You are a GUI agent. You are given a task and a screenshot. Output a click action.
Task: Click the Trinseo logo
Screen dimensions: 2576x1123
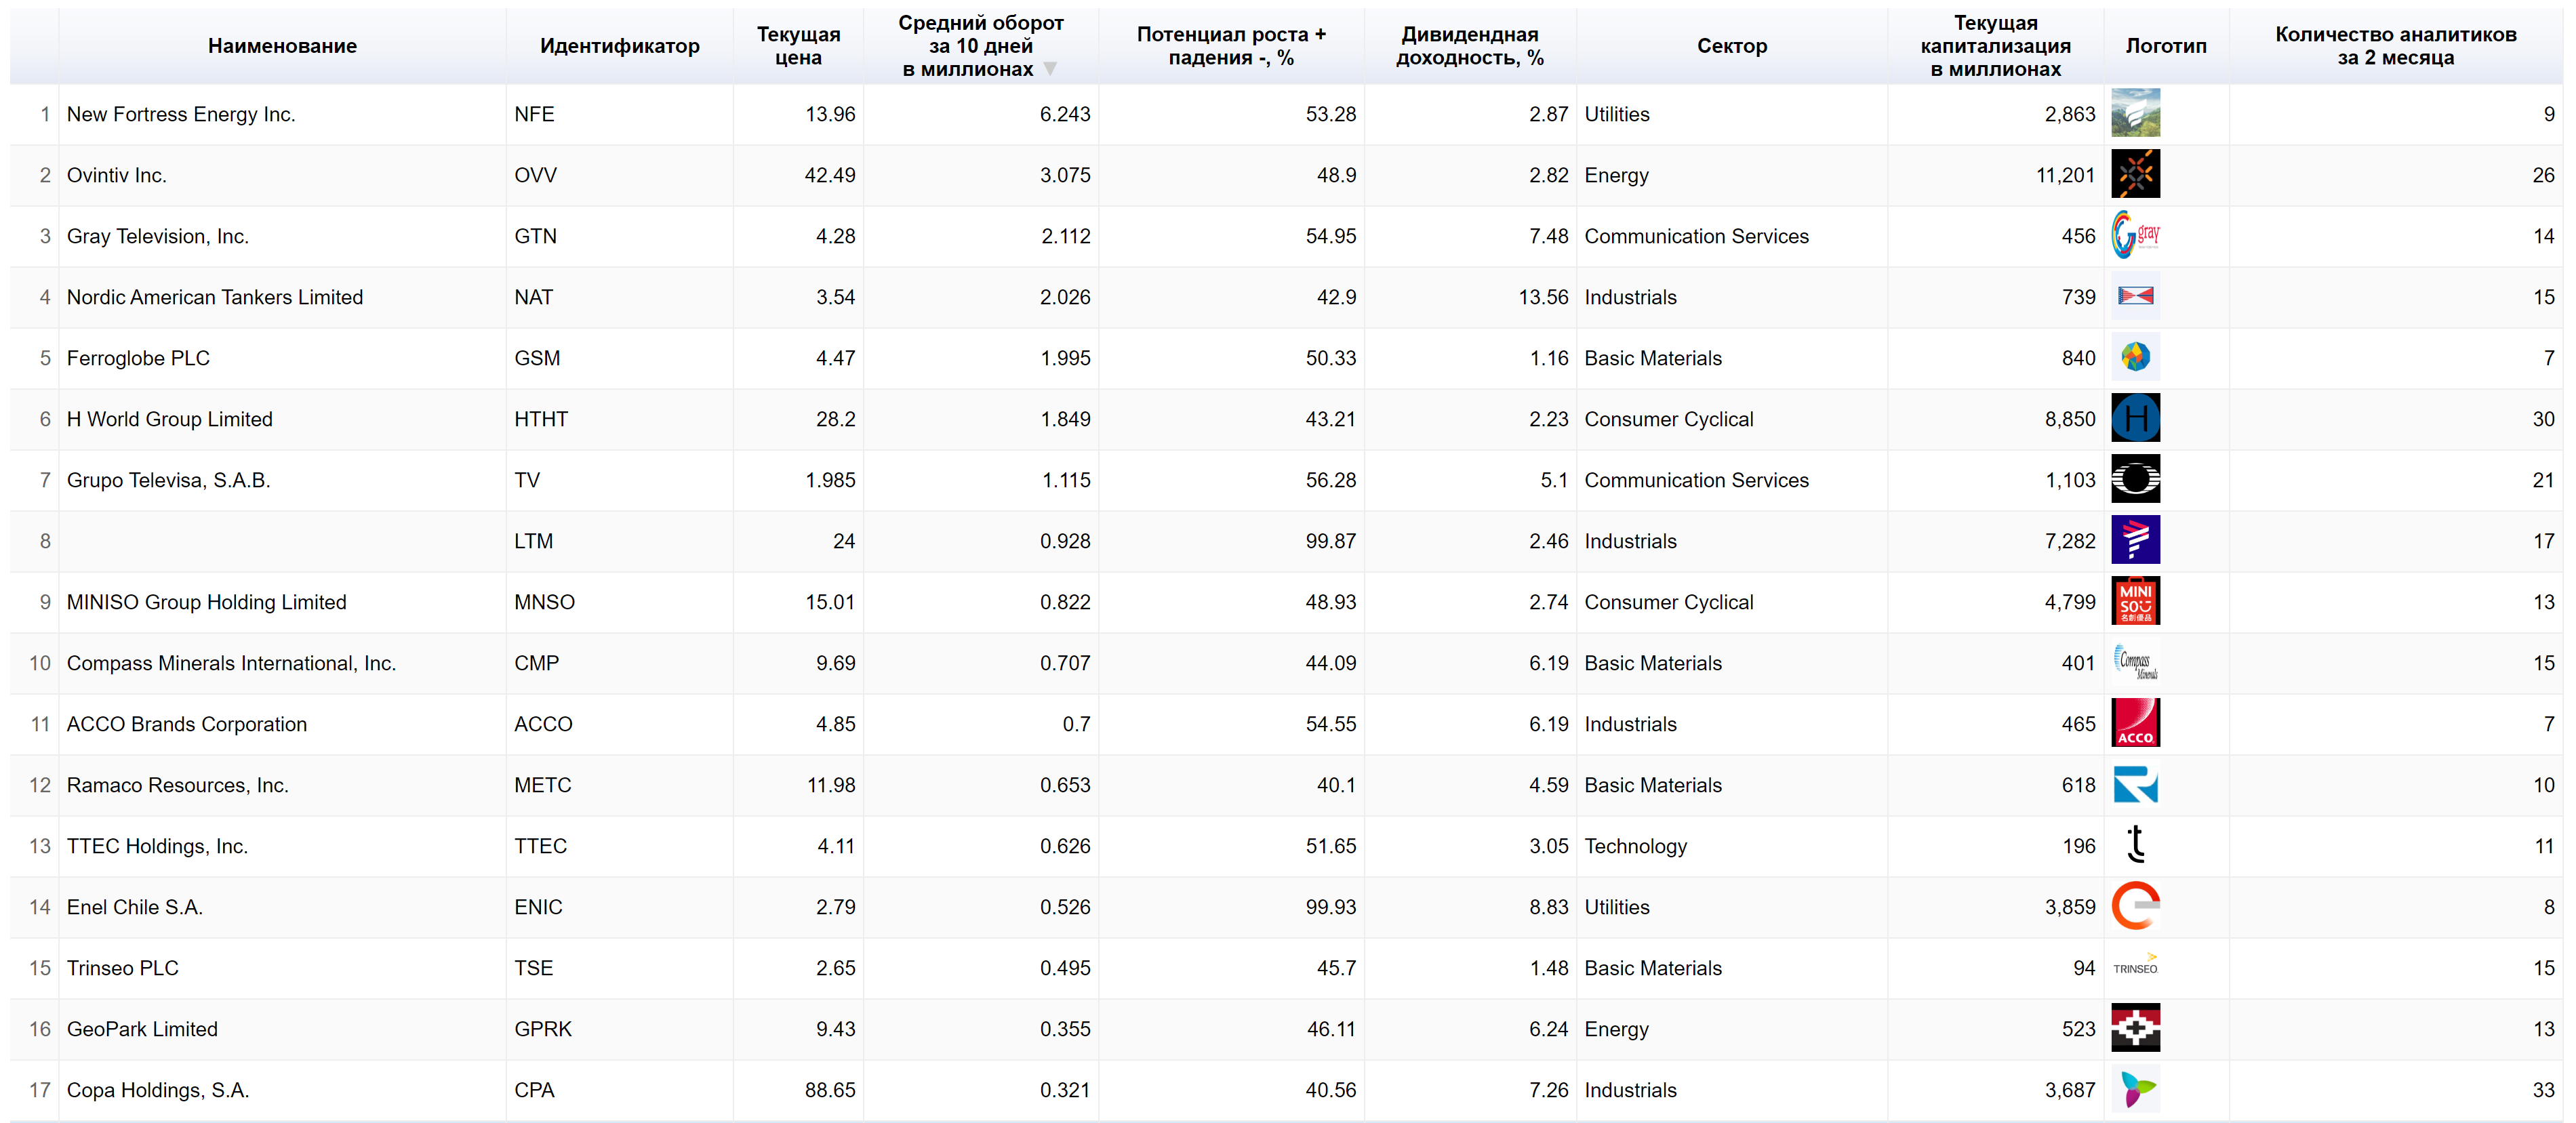click(x=2136, y=967)
